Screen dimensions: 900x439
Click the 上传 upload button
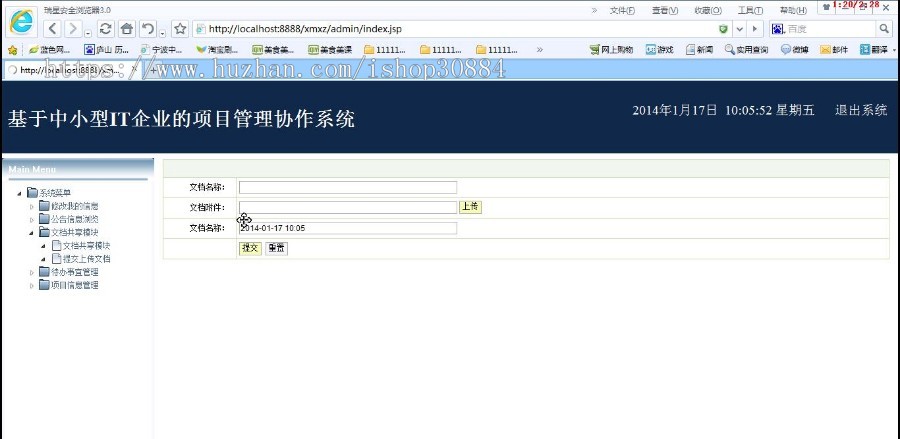pos(470,207)
